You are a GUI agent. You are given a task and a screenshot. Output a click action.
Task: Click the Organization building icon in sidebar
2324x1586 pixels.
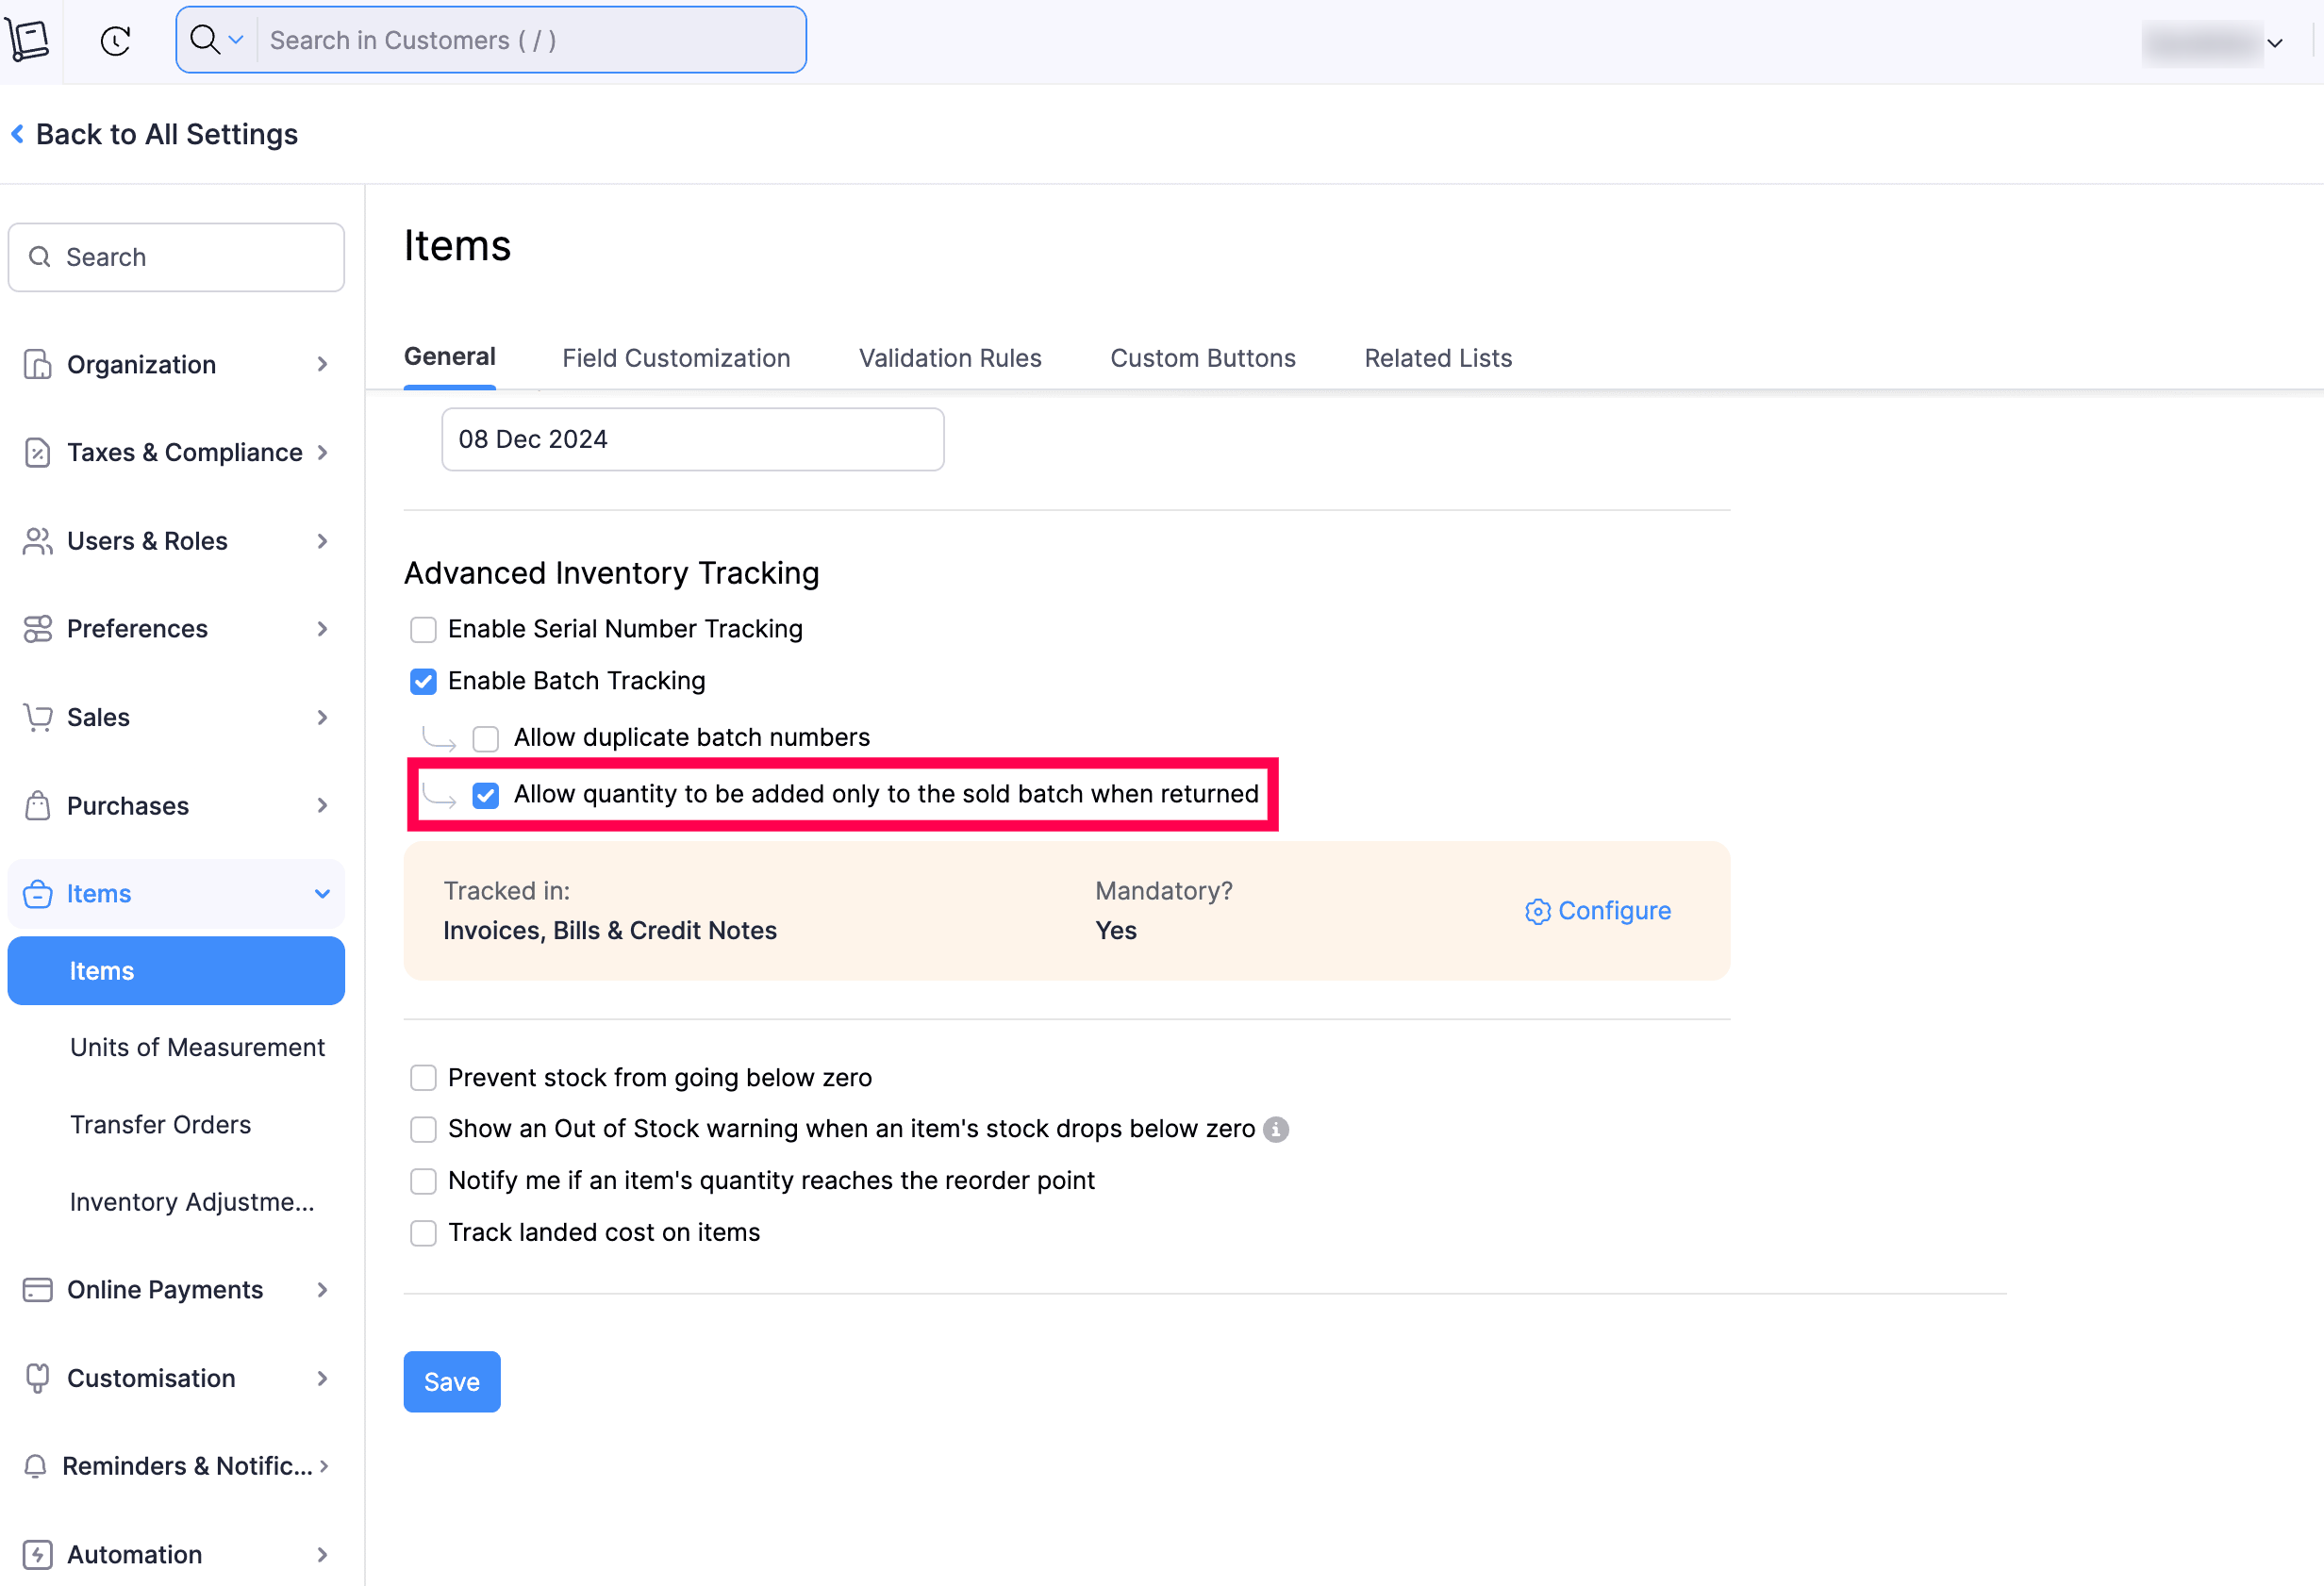(x=37, y=364)
